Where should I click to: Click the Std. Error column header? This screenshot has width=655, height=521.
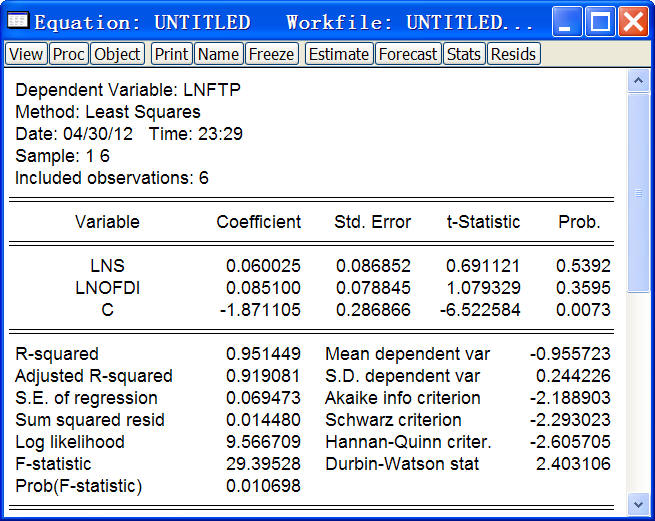[373, 222]
